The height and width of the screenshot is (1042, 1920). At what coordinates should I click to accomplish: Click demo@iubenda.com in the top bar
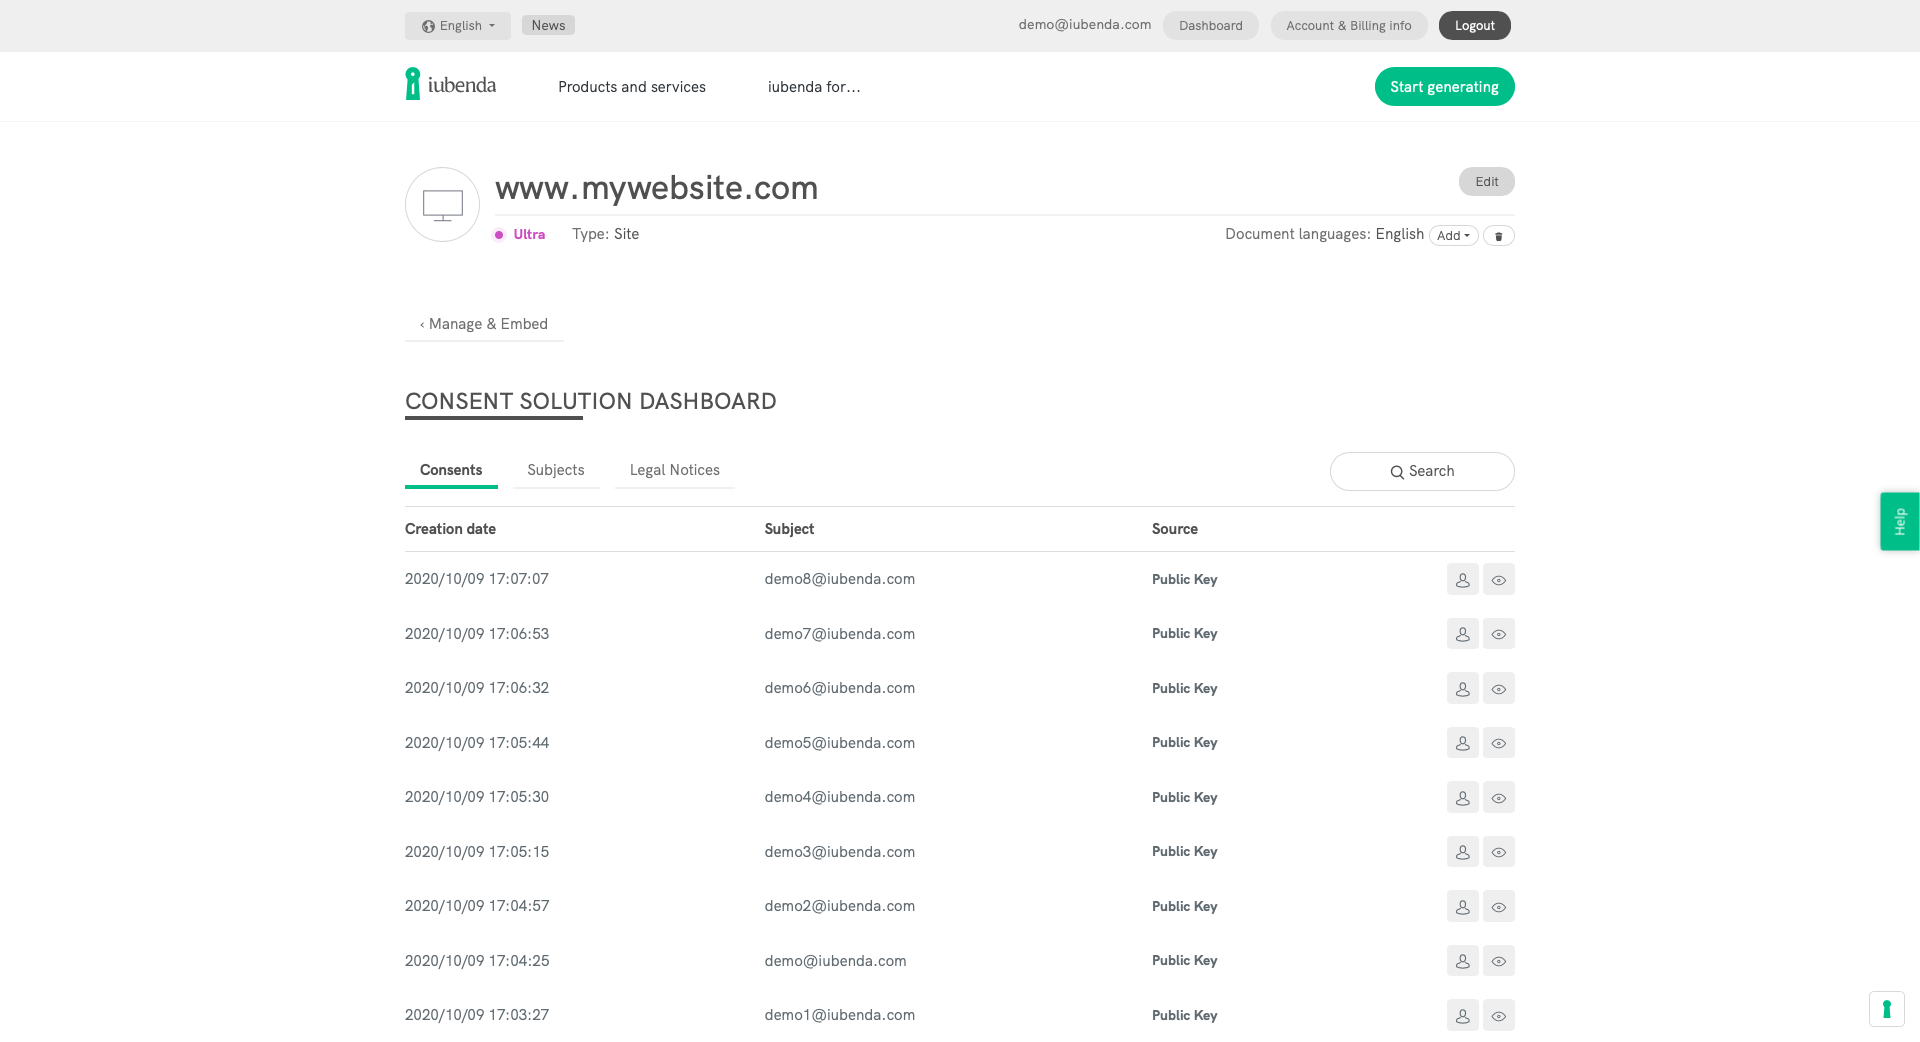[x=1084, y=25]
